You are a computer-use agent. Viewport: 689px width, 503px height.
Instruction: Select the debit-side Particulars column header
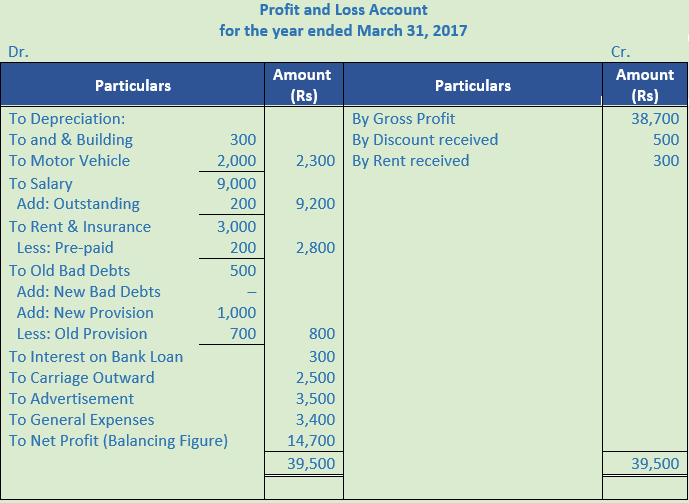pyautogui.click(x=132, y=86)
